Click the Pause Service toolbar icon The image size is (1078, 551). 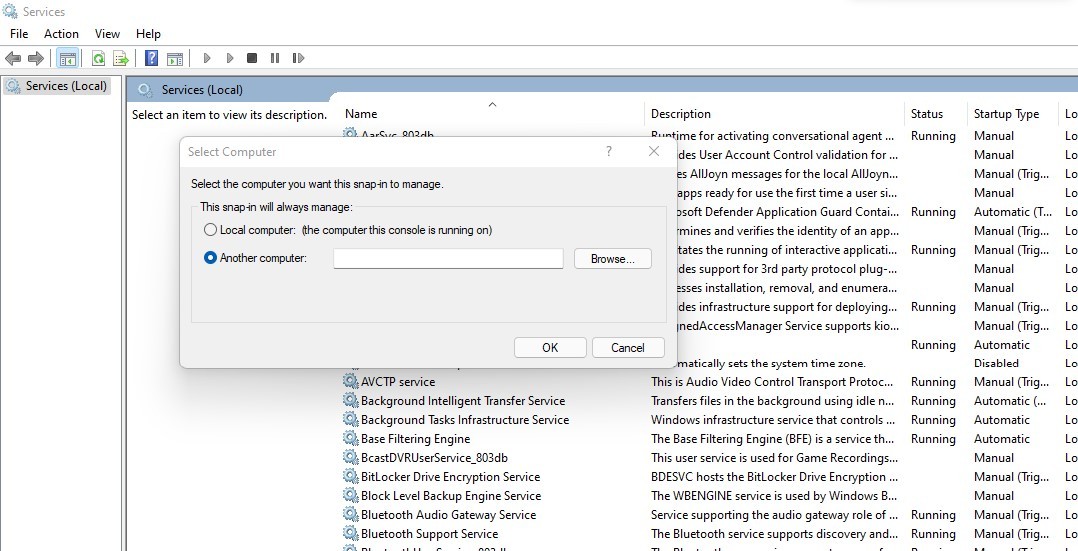275,59
